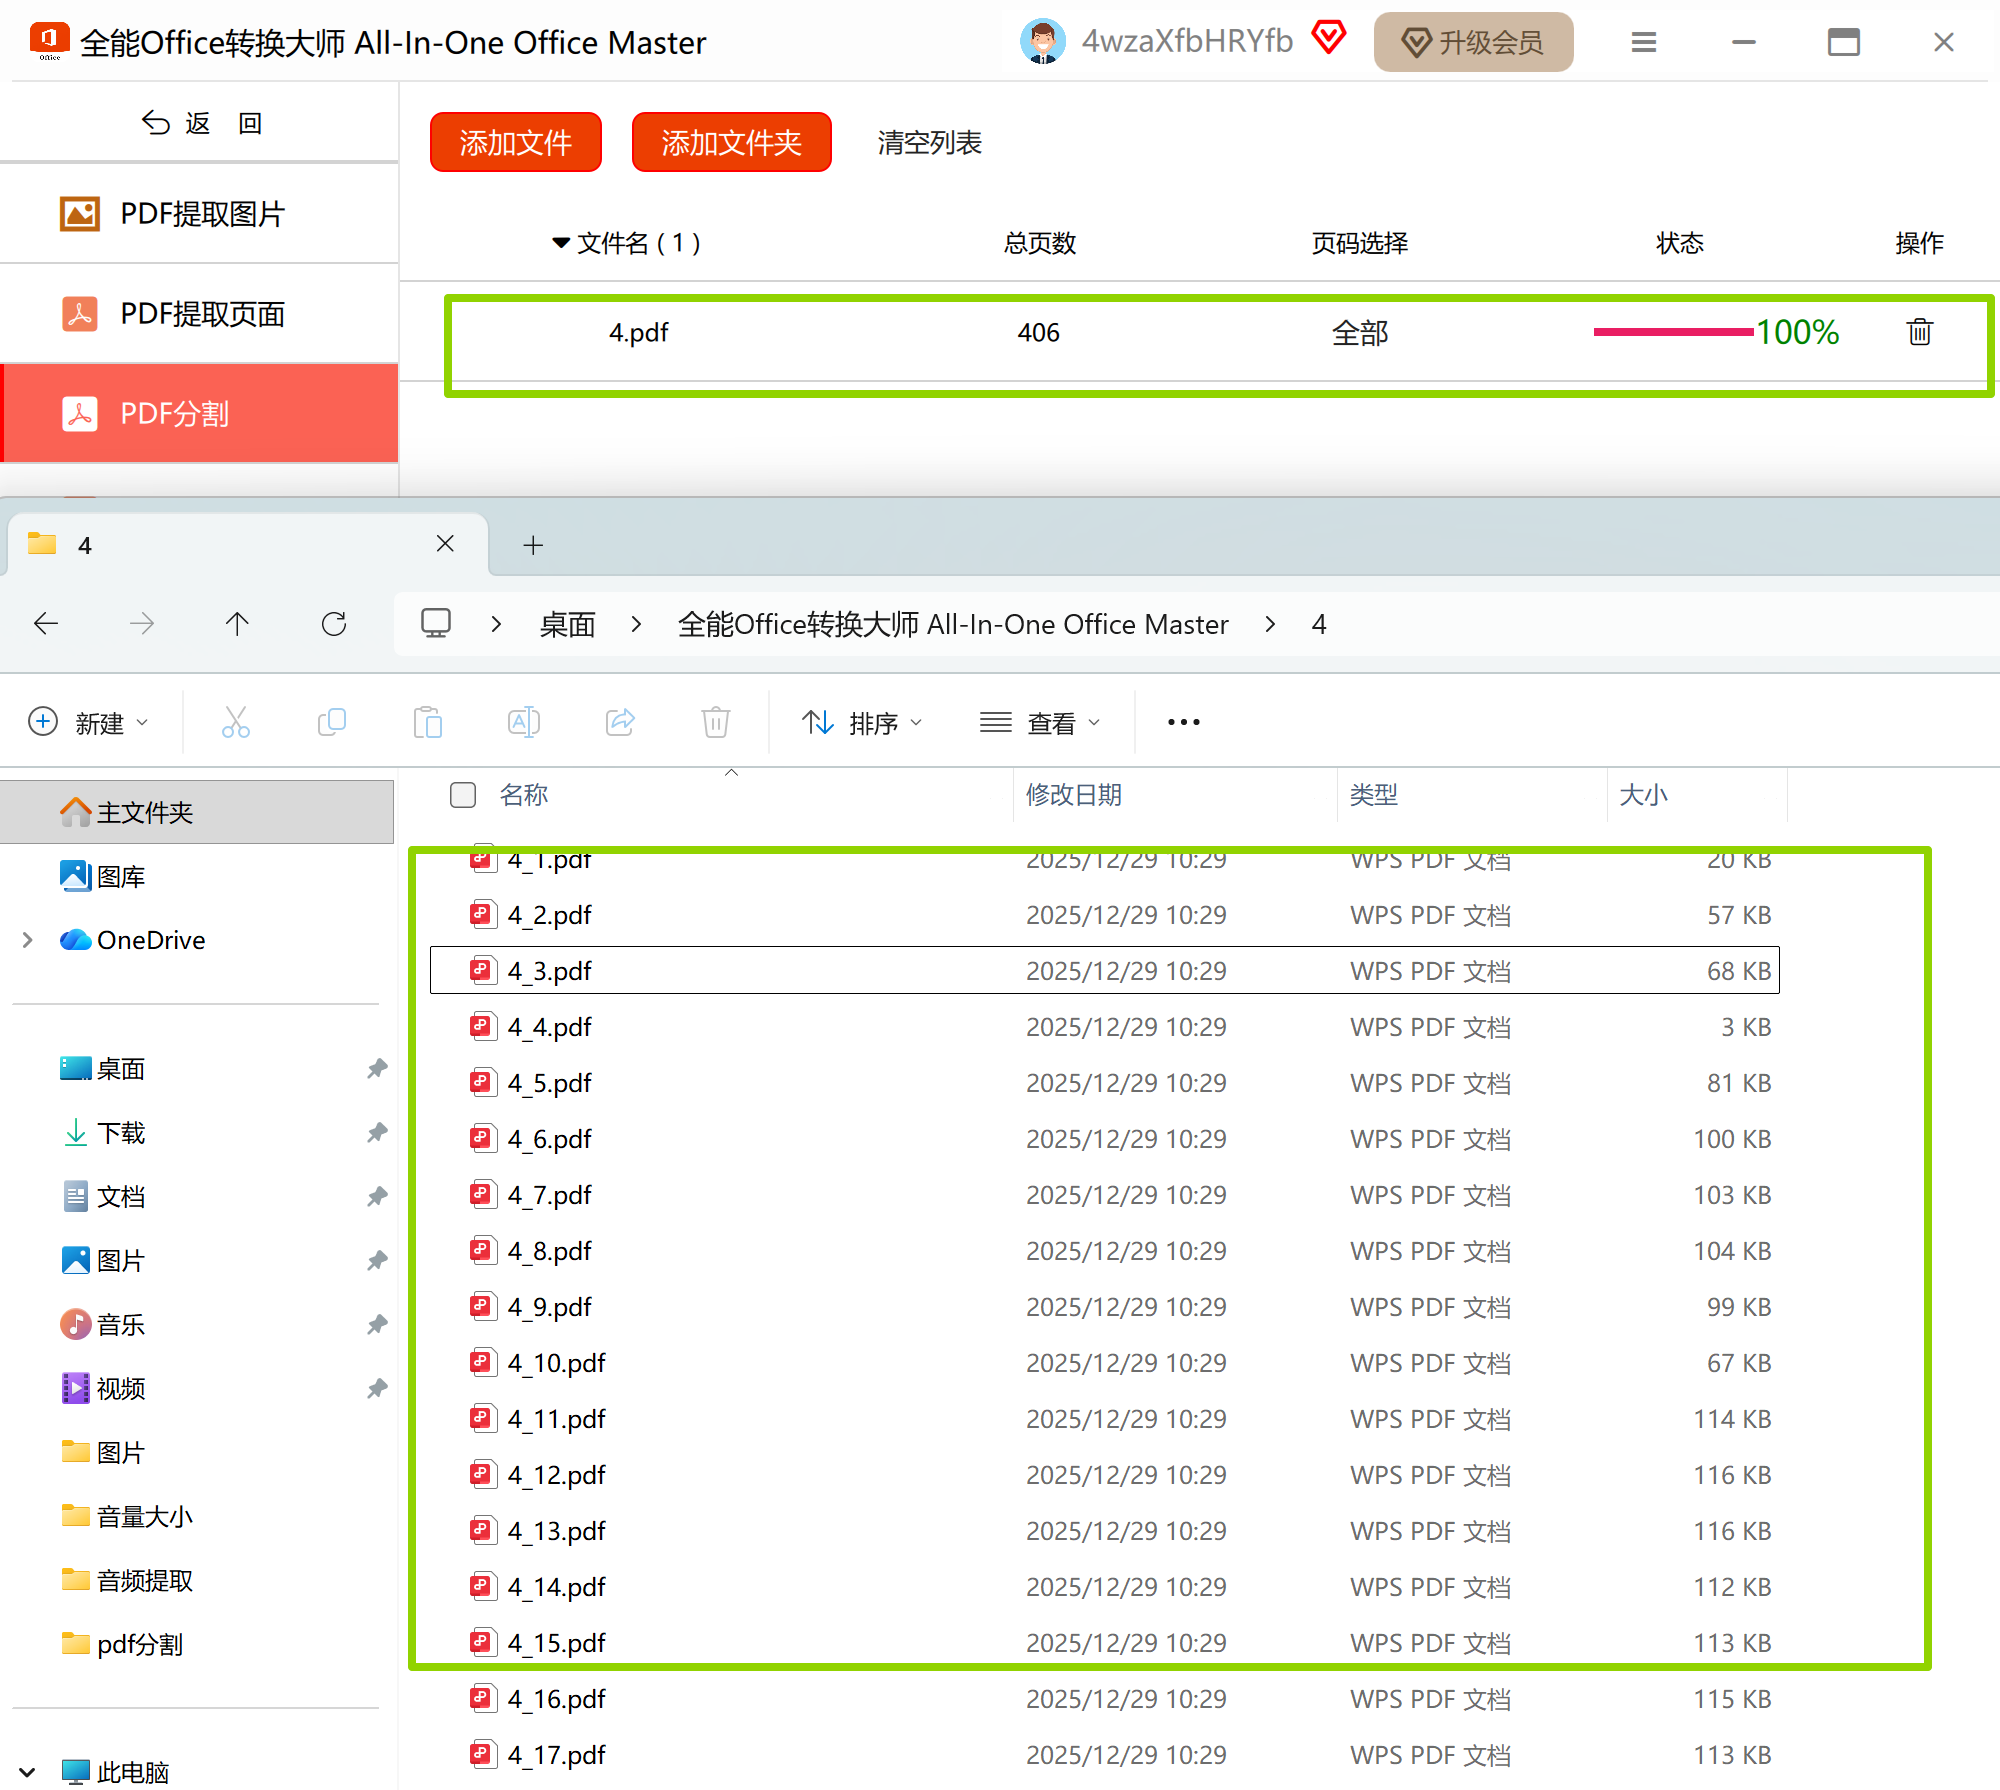Open the hamburger menu in title bar
2000x1790 pixels.
coord(1644,42)
